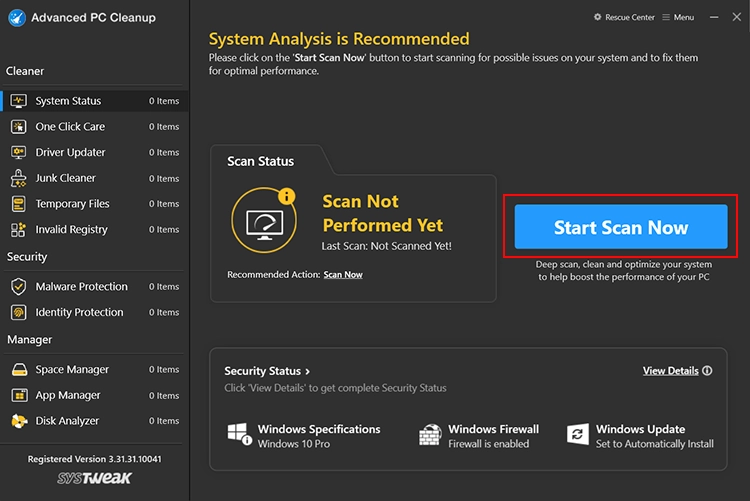Image resolution: width=750 pixels, height=501 pixels.
Task: Open the Menu hamburger dropdown
Action: pos(678,17)
